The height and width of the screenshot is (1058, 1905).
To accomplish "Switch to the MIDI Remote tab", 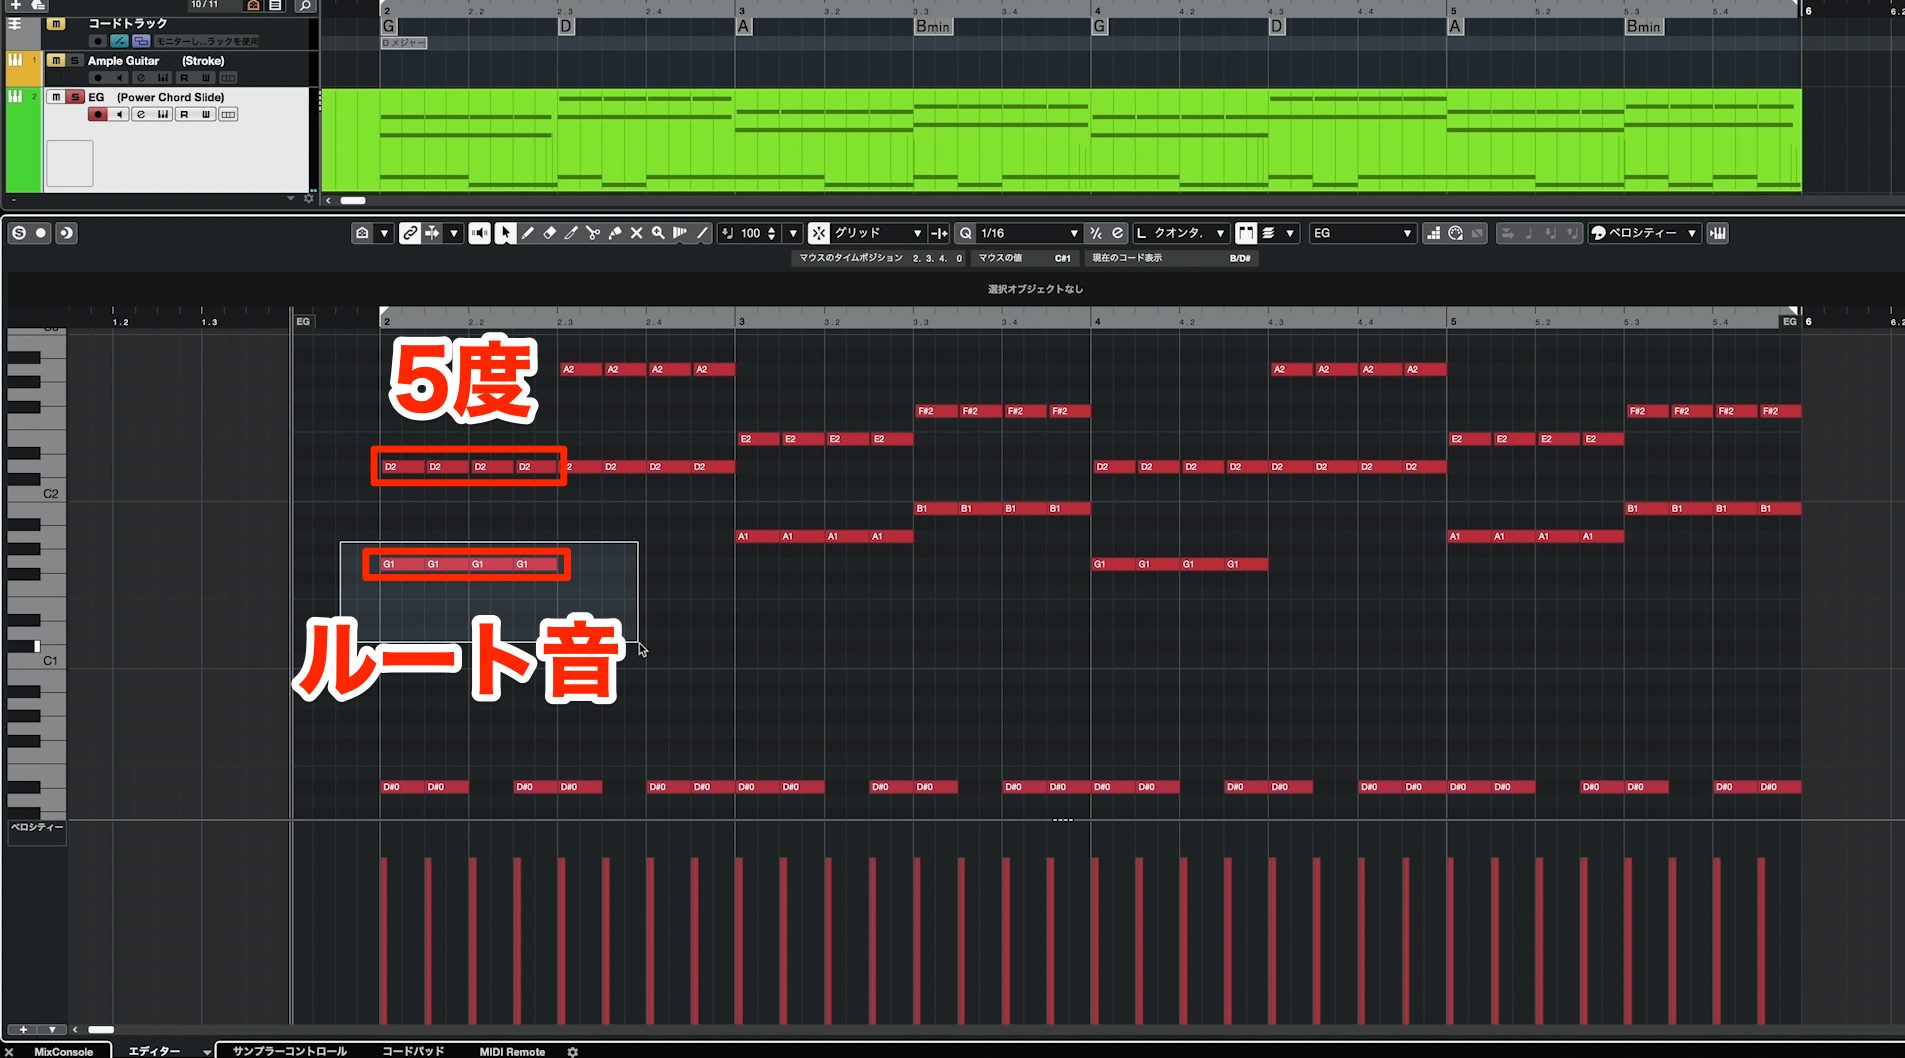I will pos(512,1051).
